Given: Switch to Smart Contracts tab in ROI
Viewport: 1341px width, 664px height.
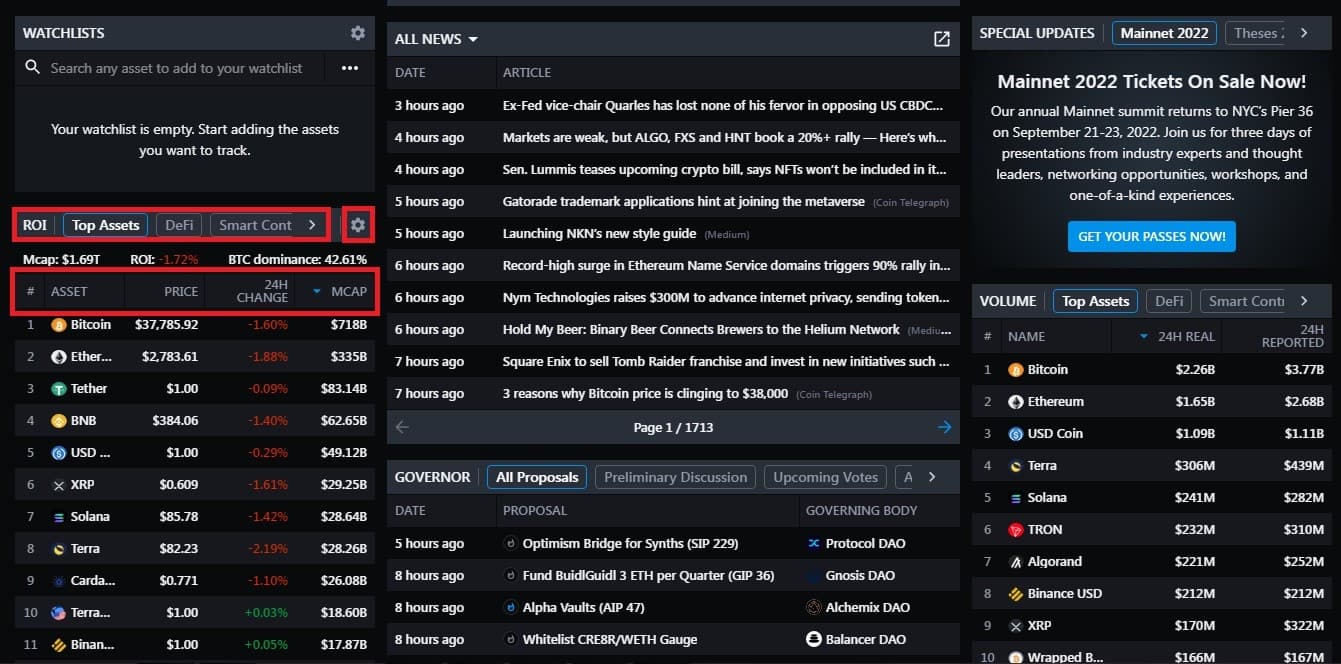Looking at the screenshot, I should (255, 225).
